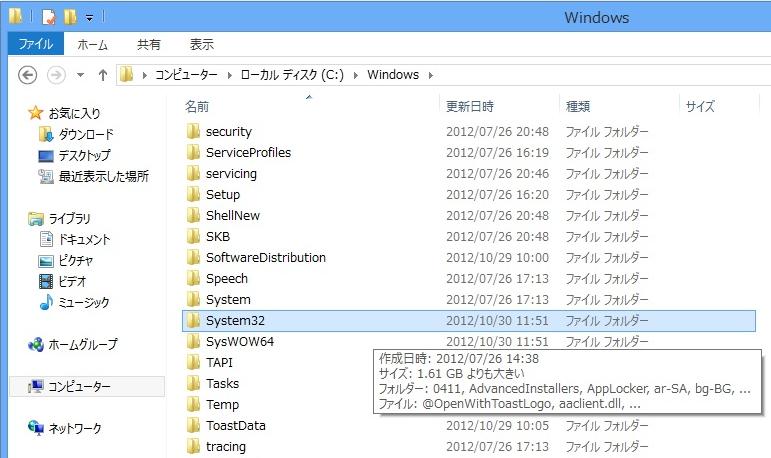Viewport: 771px width, 458px height.
Task: Select お気に入り in navigation pane
Action: click(74, 113)
